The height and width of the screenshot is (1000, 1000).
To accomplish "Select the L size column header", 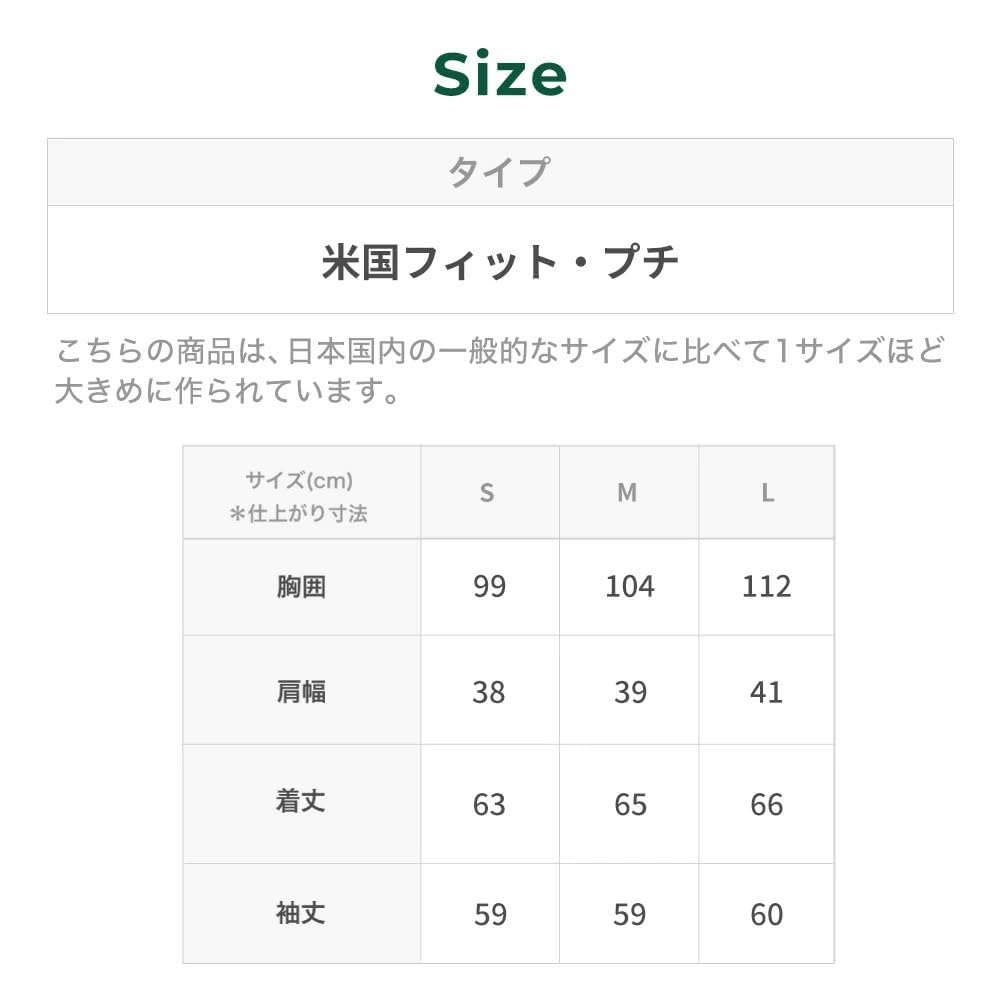I will (767, 493).
